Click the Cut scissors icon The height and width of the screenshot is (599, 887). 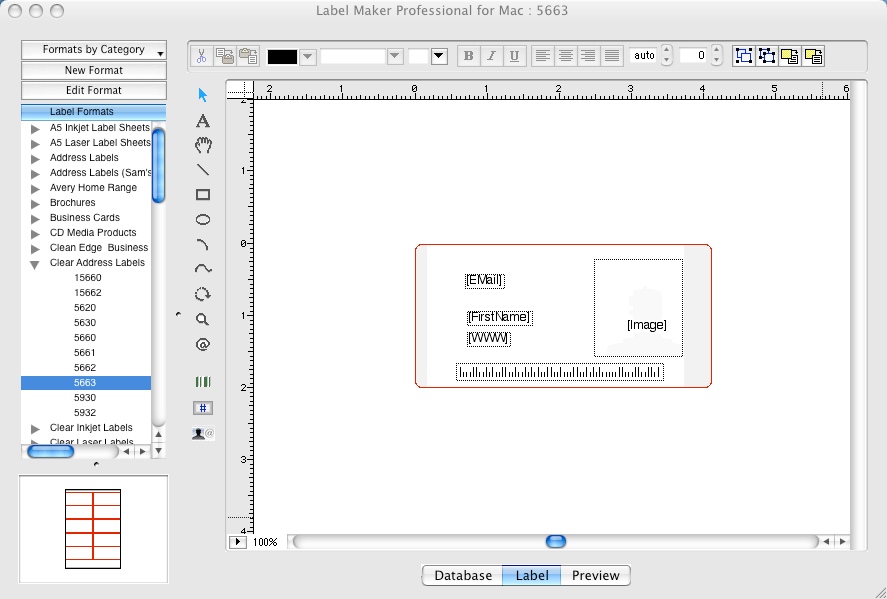coord(200,55)
